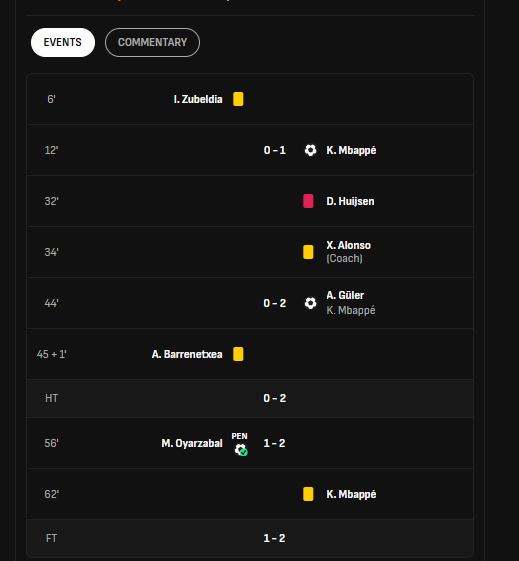Open the Events tab

pos(63,42)
